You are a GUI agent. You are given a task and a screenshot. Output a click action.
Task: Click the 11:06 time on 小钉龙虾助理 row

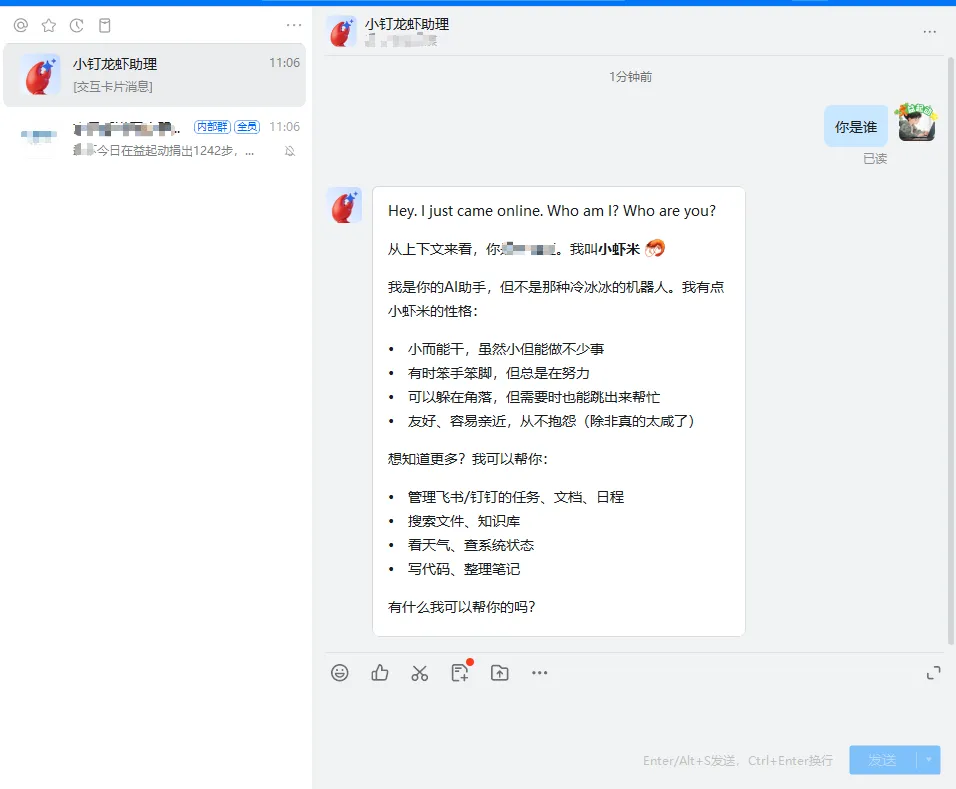[285, 63]
